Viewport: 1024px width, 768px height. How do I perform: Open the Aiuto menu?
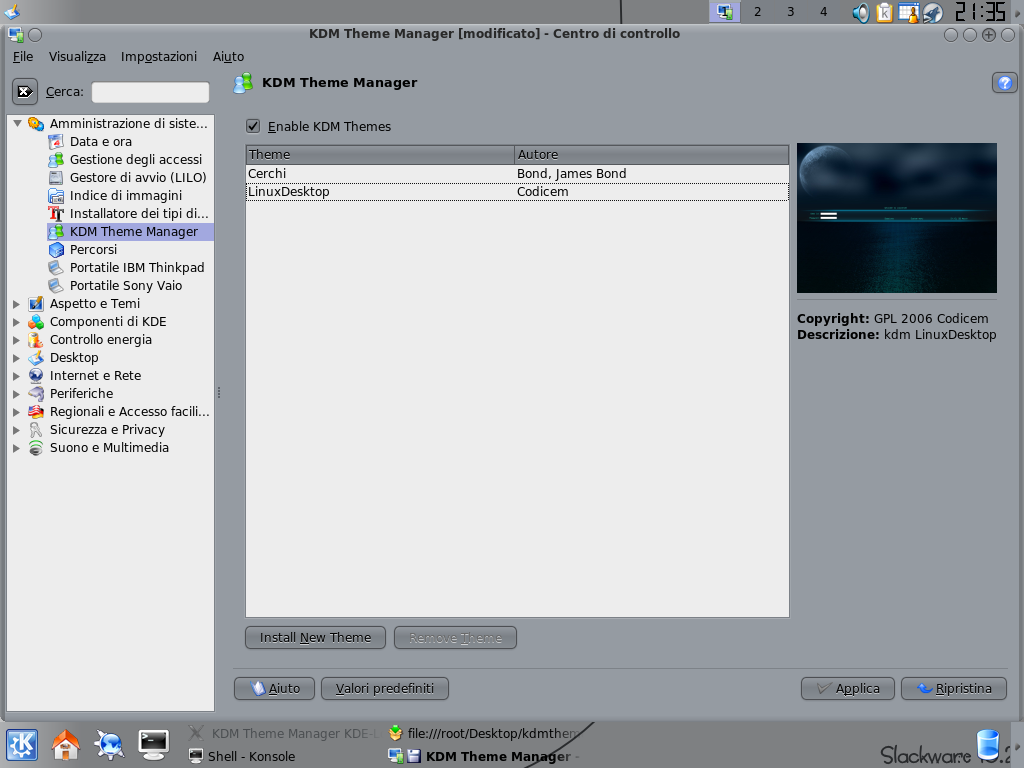click(229, 57)
